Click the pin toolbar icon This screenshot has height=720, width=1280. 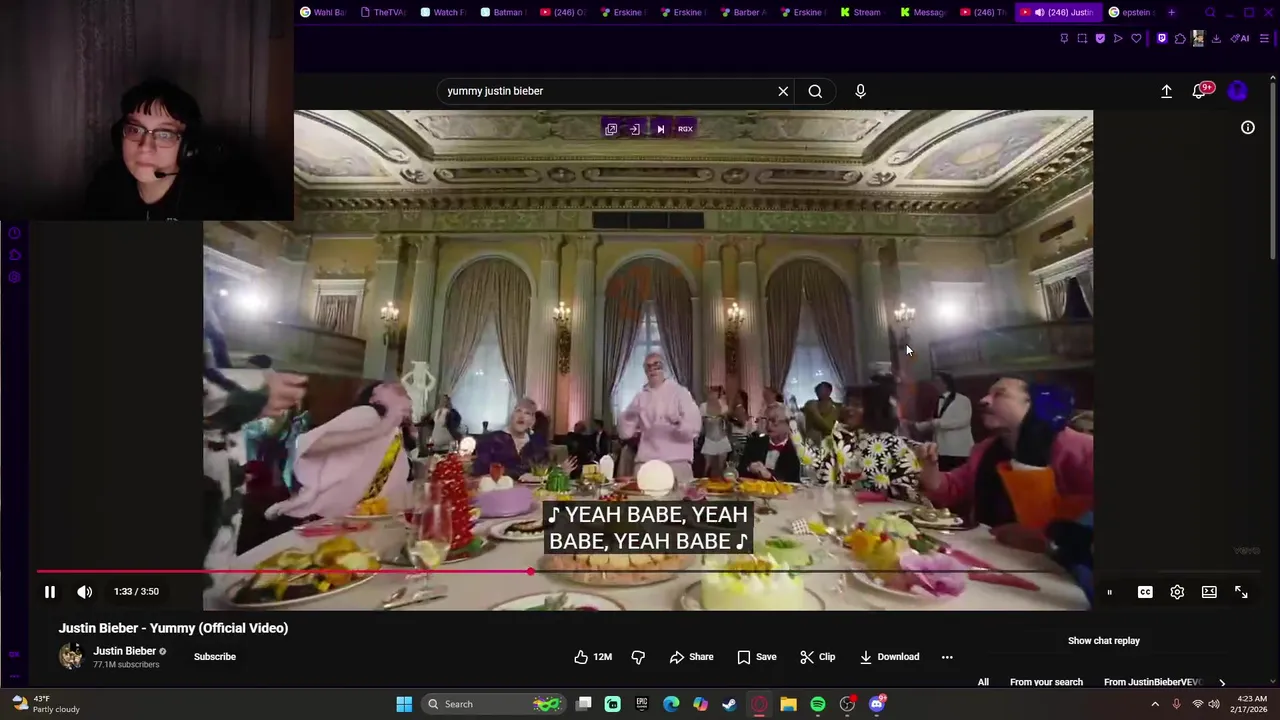[x=1064, y=38]
